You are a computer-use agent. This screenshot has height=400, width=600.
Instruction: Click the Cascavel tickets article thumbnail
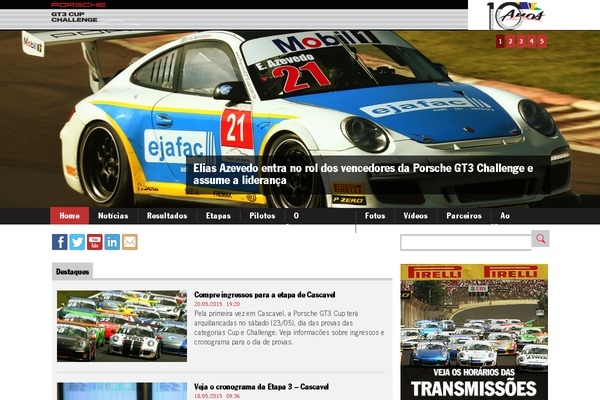[122, 326]
